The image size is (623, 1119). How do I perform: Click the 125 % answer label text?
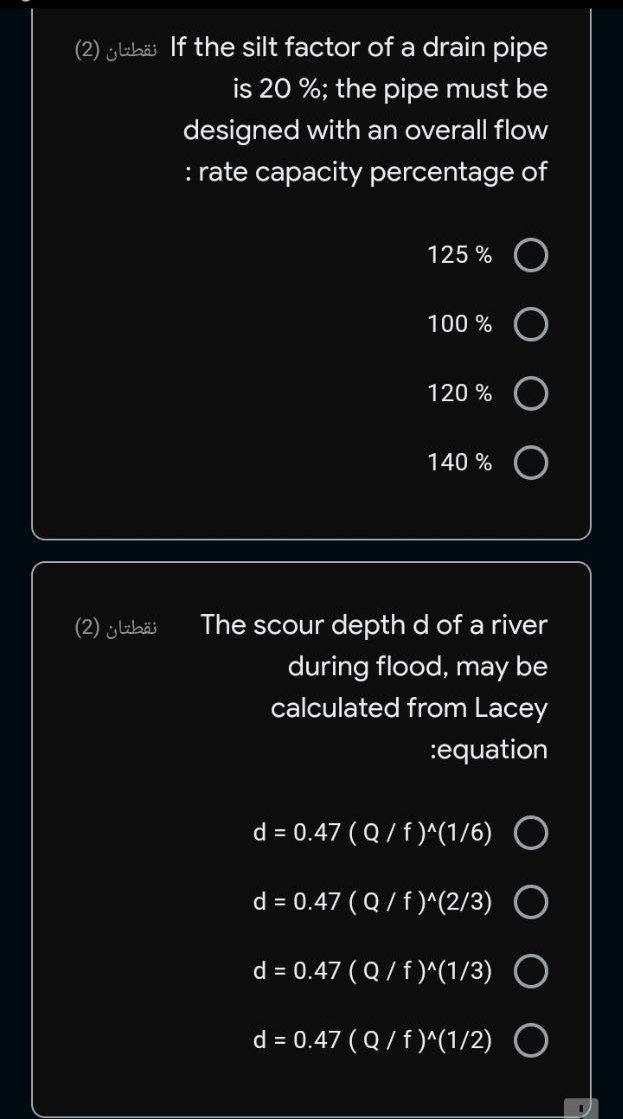[459, 255]
